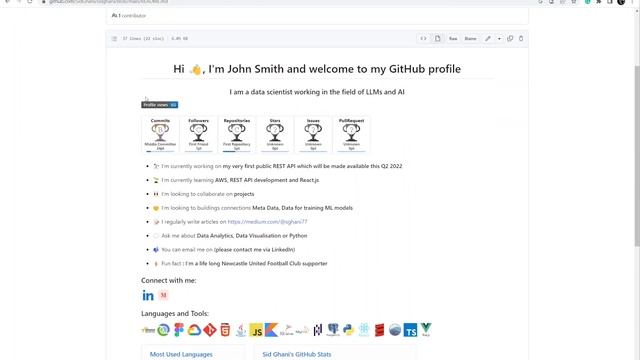Viewport: 640px width, 360px height.
Task: Open the Issues trophy card
Action: (x=313, y=134)
